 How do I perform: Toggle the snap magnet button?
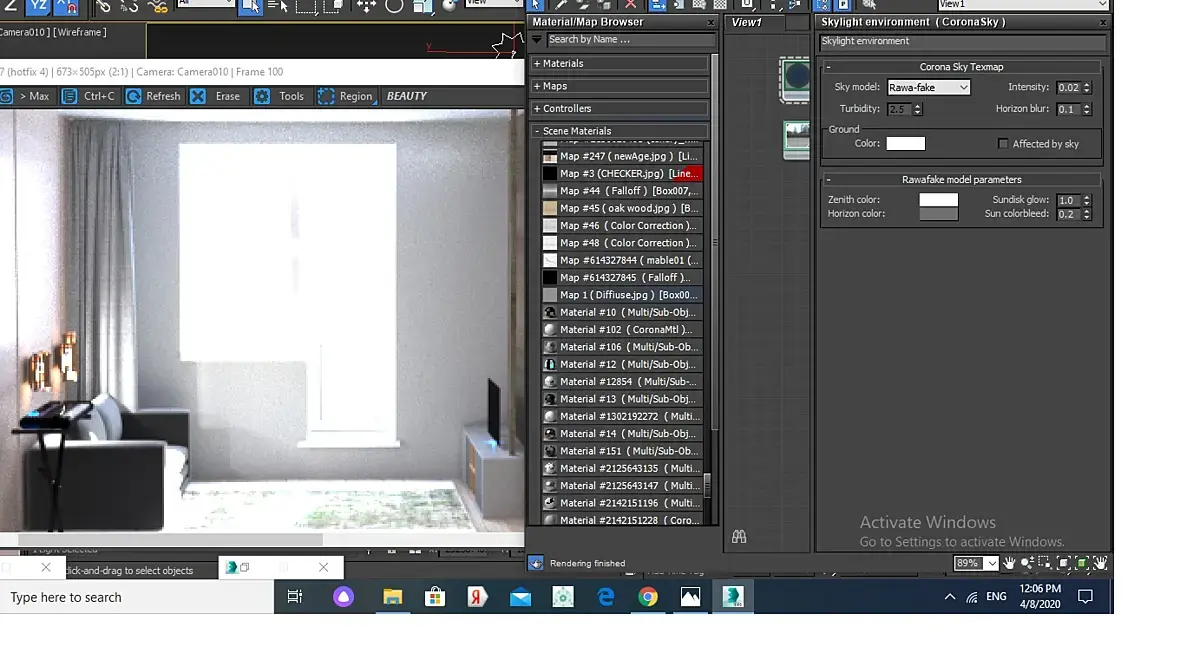point(65,7)
